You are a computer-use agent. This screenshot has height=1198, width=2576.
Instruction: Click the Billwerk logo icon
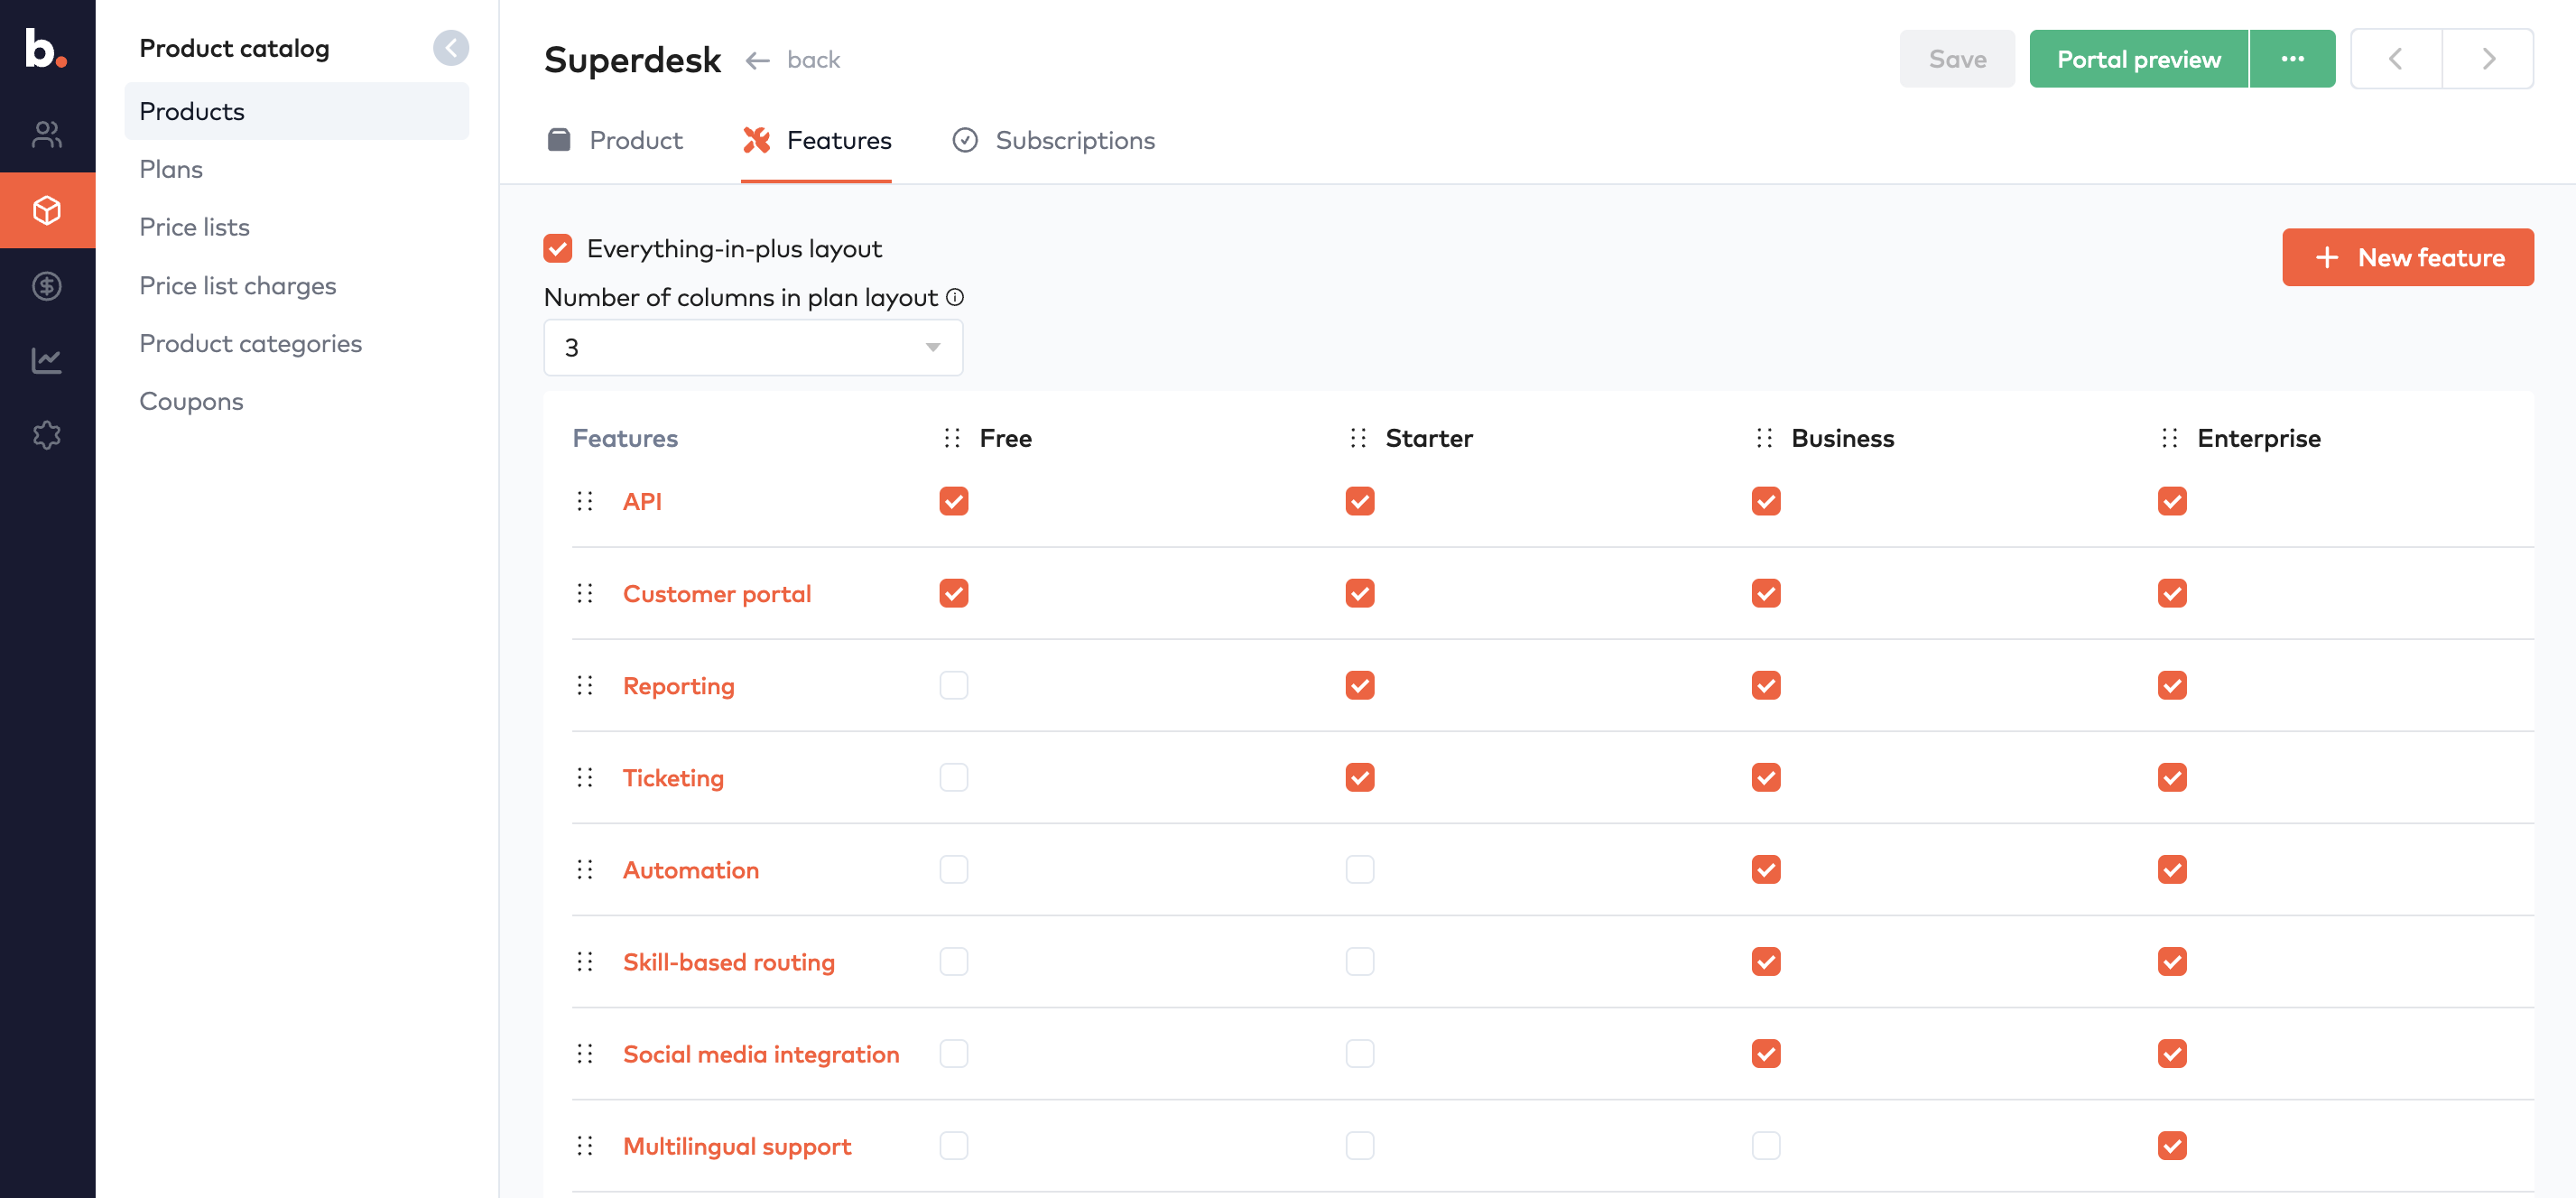tap(46, 47)
